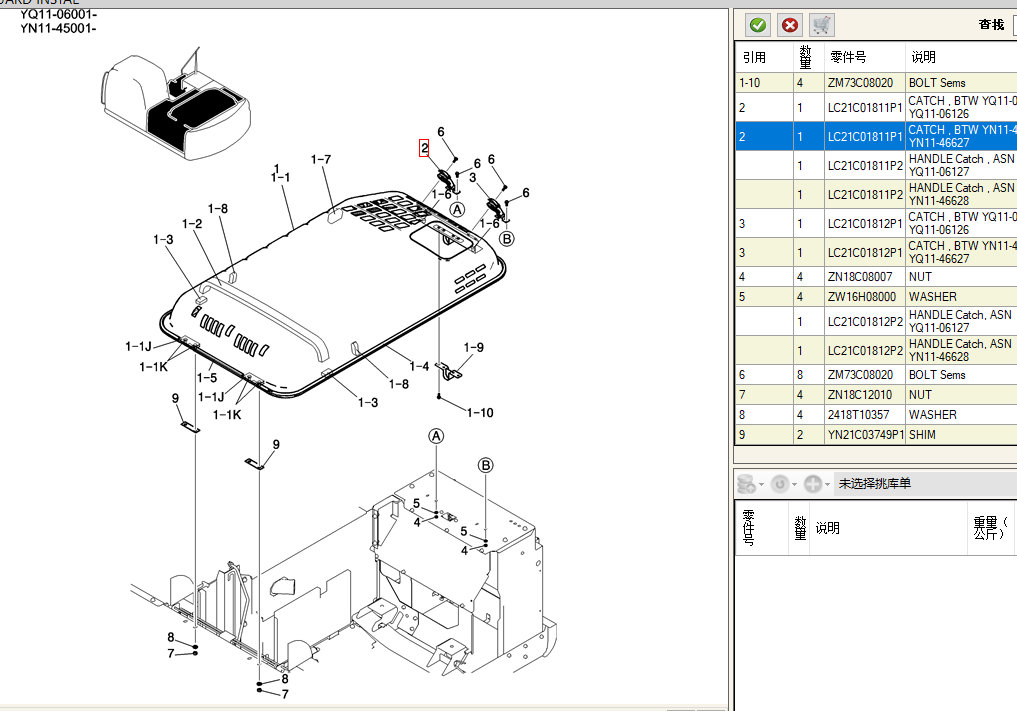Click the shopping cart icon
Image resolution: width=1017 pixels, height=711 pixels.
click(822, 25)
